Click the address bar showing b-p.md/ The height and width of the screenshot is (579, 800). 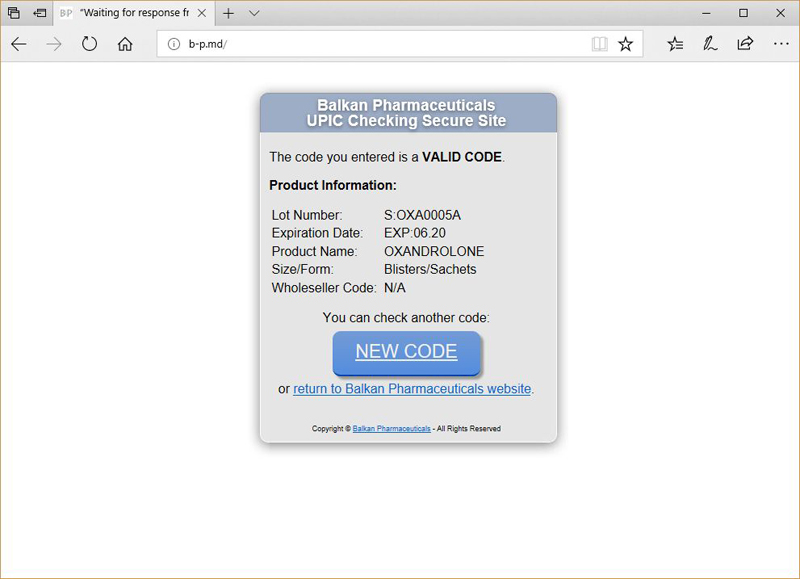[x=399, y=44]
